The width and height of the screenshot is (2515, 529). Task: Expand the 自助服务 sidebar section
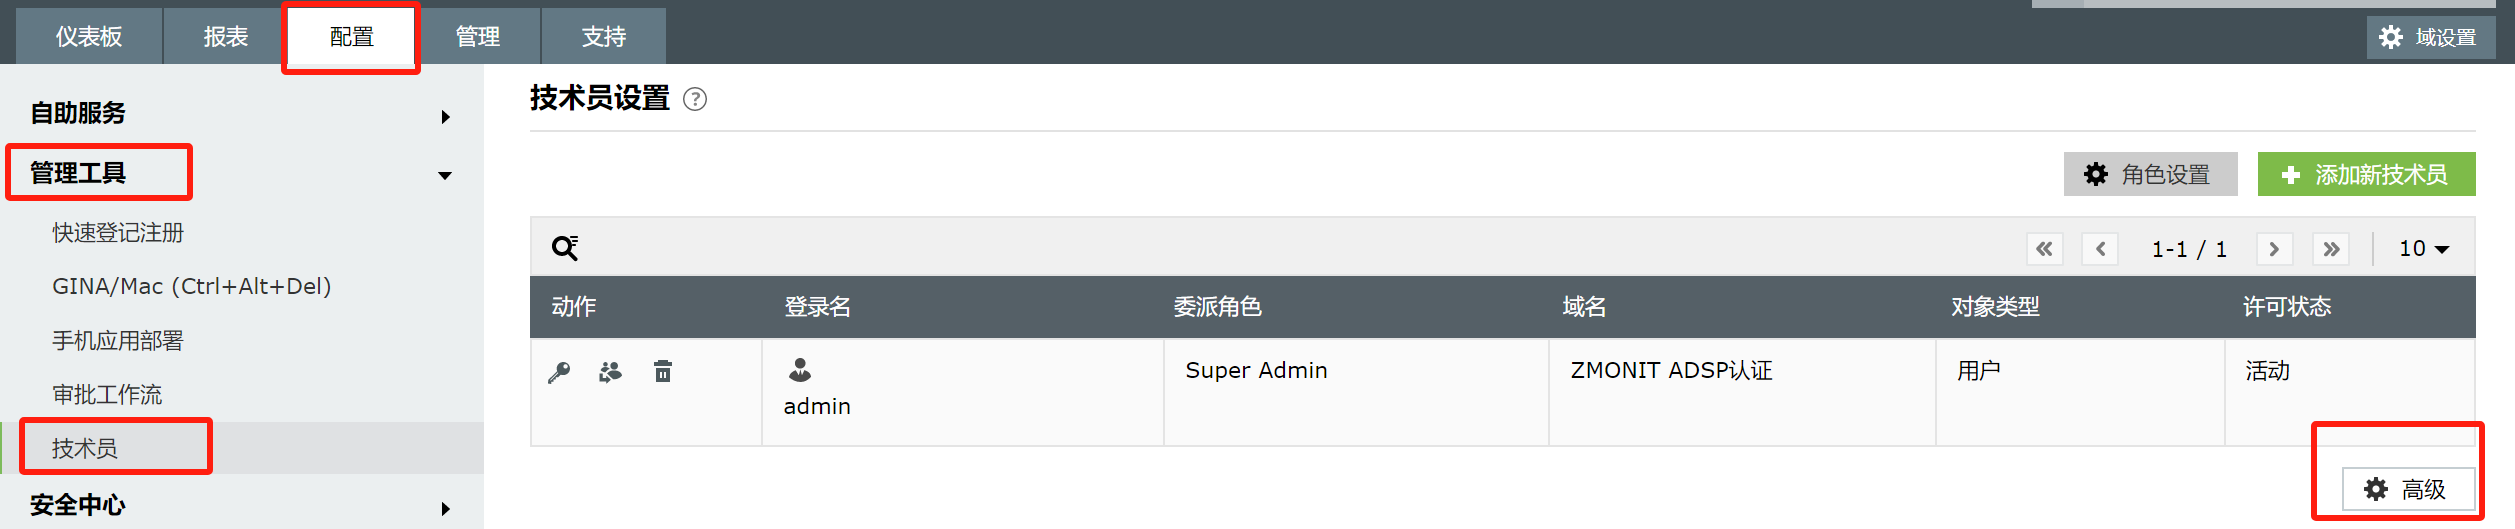coord(445,117)
